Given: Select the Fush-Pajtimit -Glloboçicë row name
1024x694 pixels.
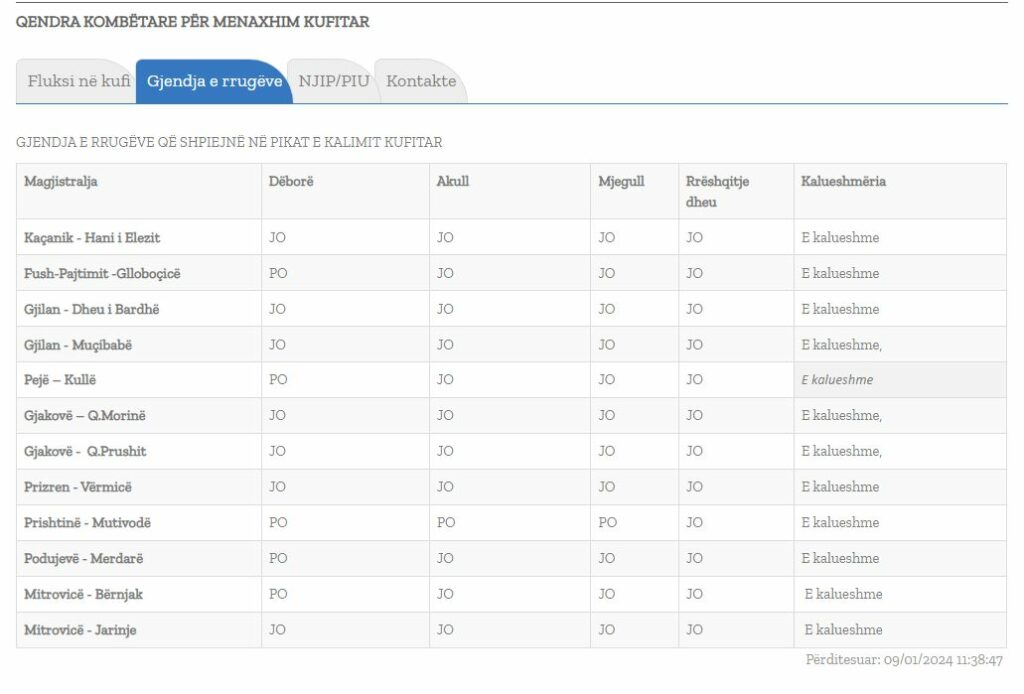Looking at the screenshot, I should (x=102, y=273).
